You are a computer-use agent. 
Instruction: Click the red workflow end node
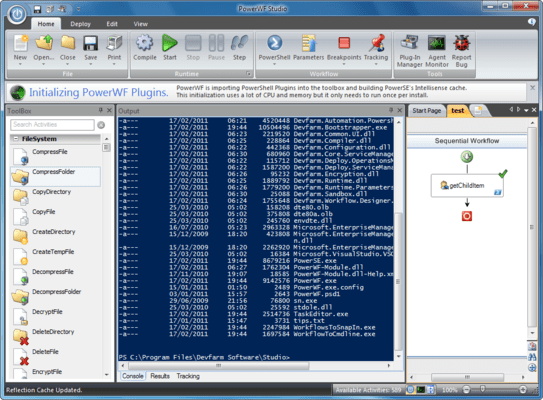coord(466,216)
